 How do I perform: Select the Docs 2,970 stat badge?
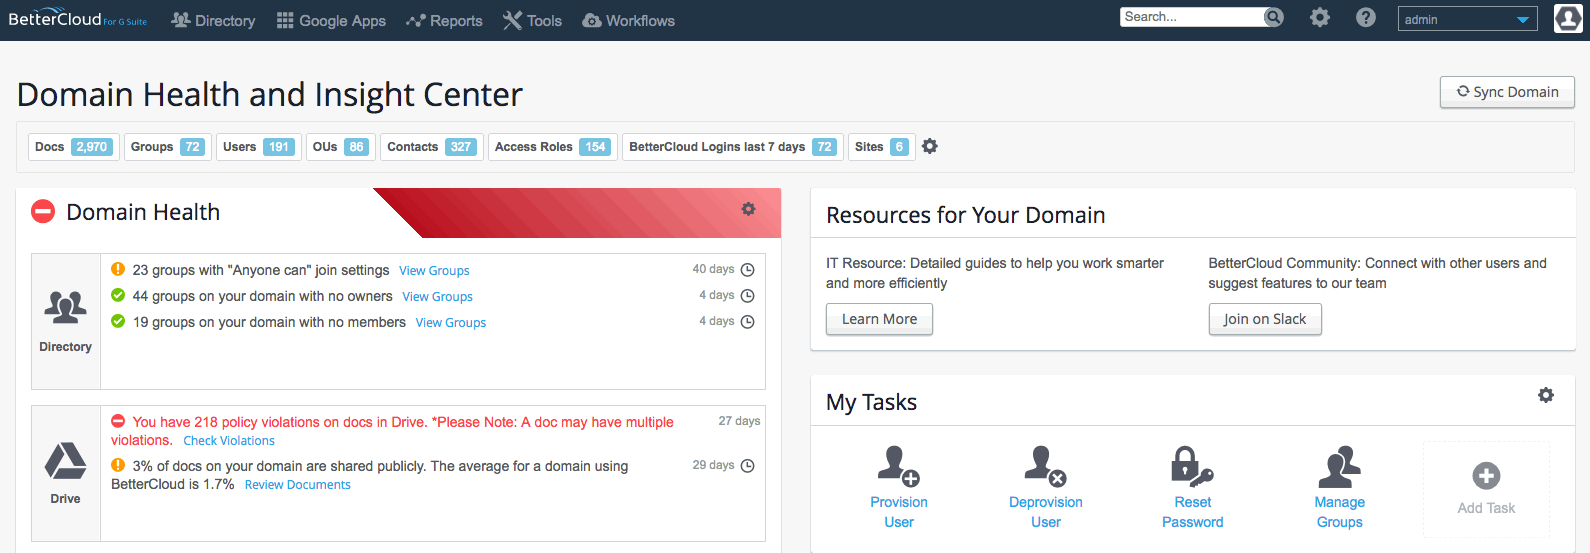pyautogui.click(x=73, y=147)
